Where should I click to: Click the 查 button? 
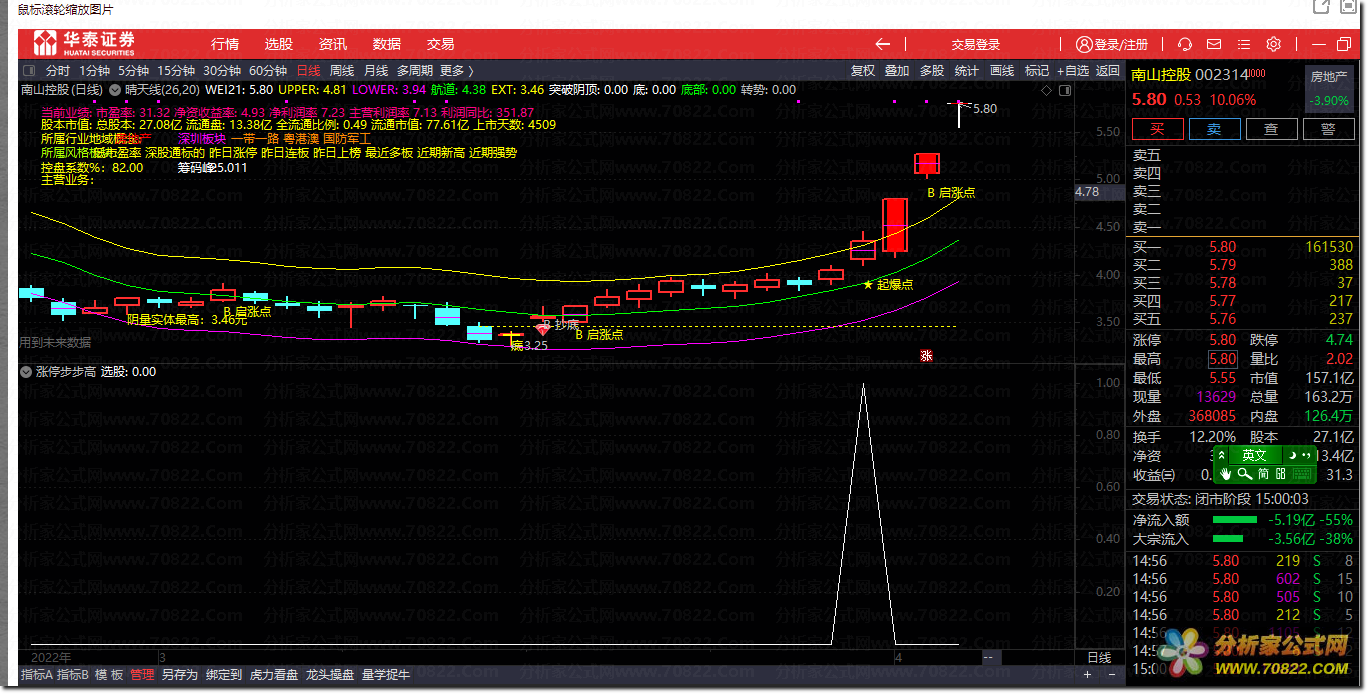click(1272, 129)
